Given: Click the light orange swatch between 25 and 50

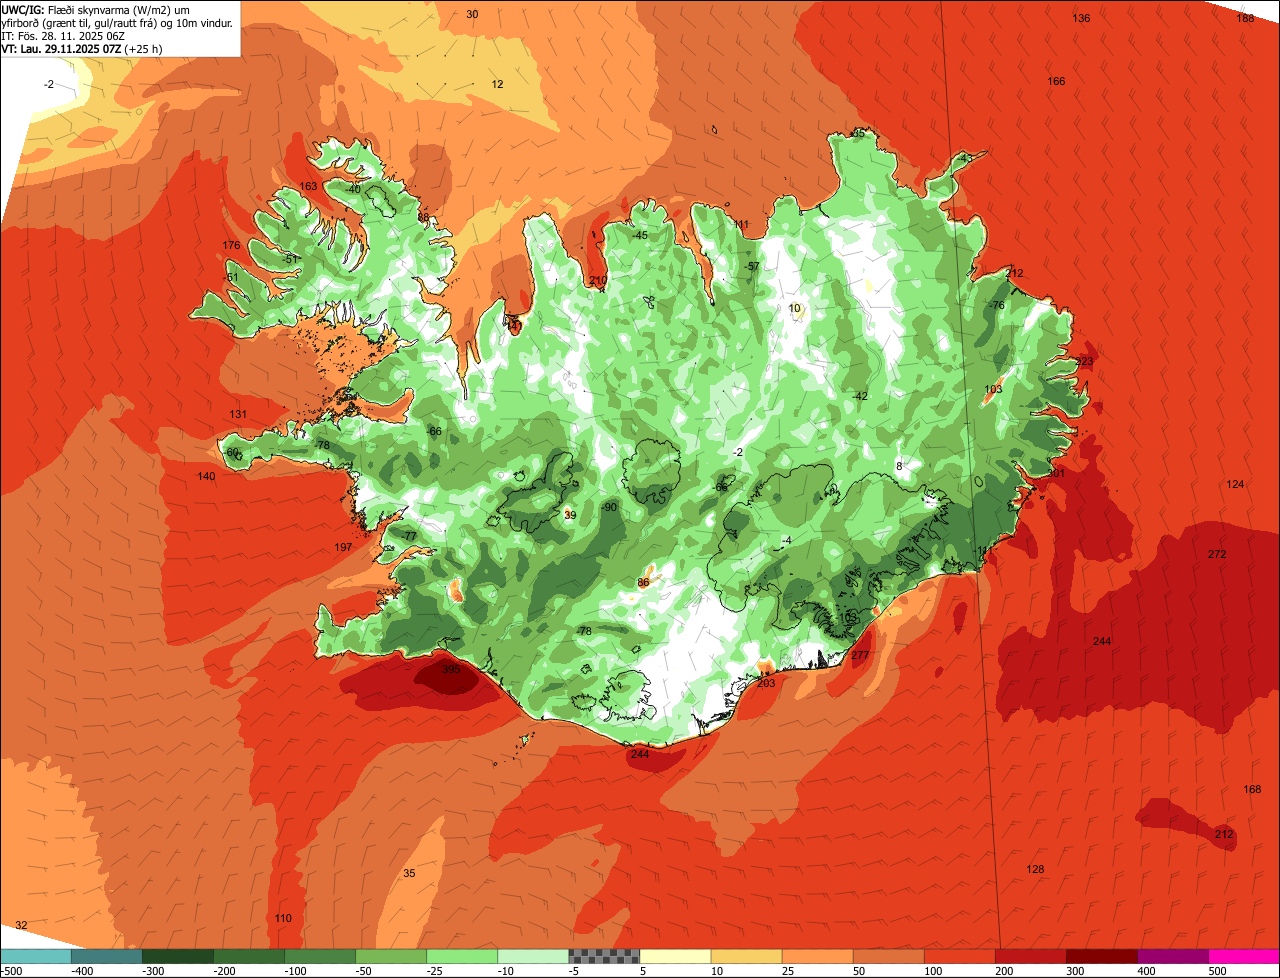Looking at the screenshot, I should [817, 956].
